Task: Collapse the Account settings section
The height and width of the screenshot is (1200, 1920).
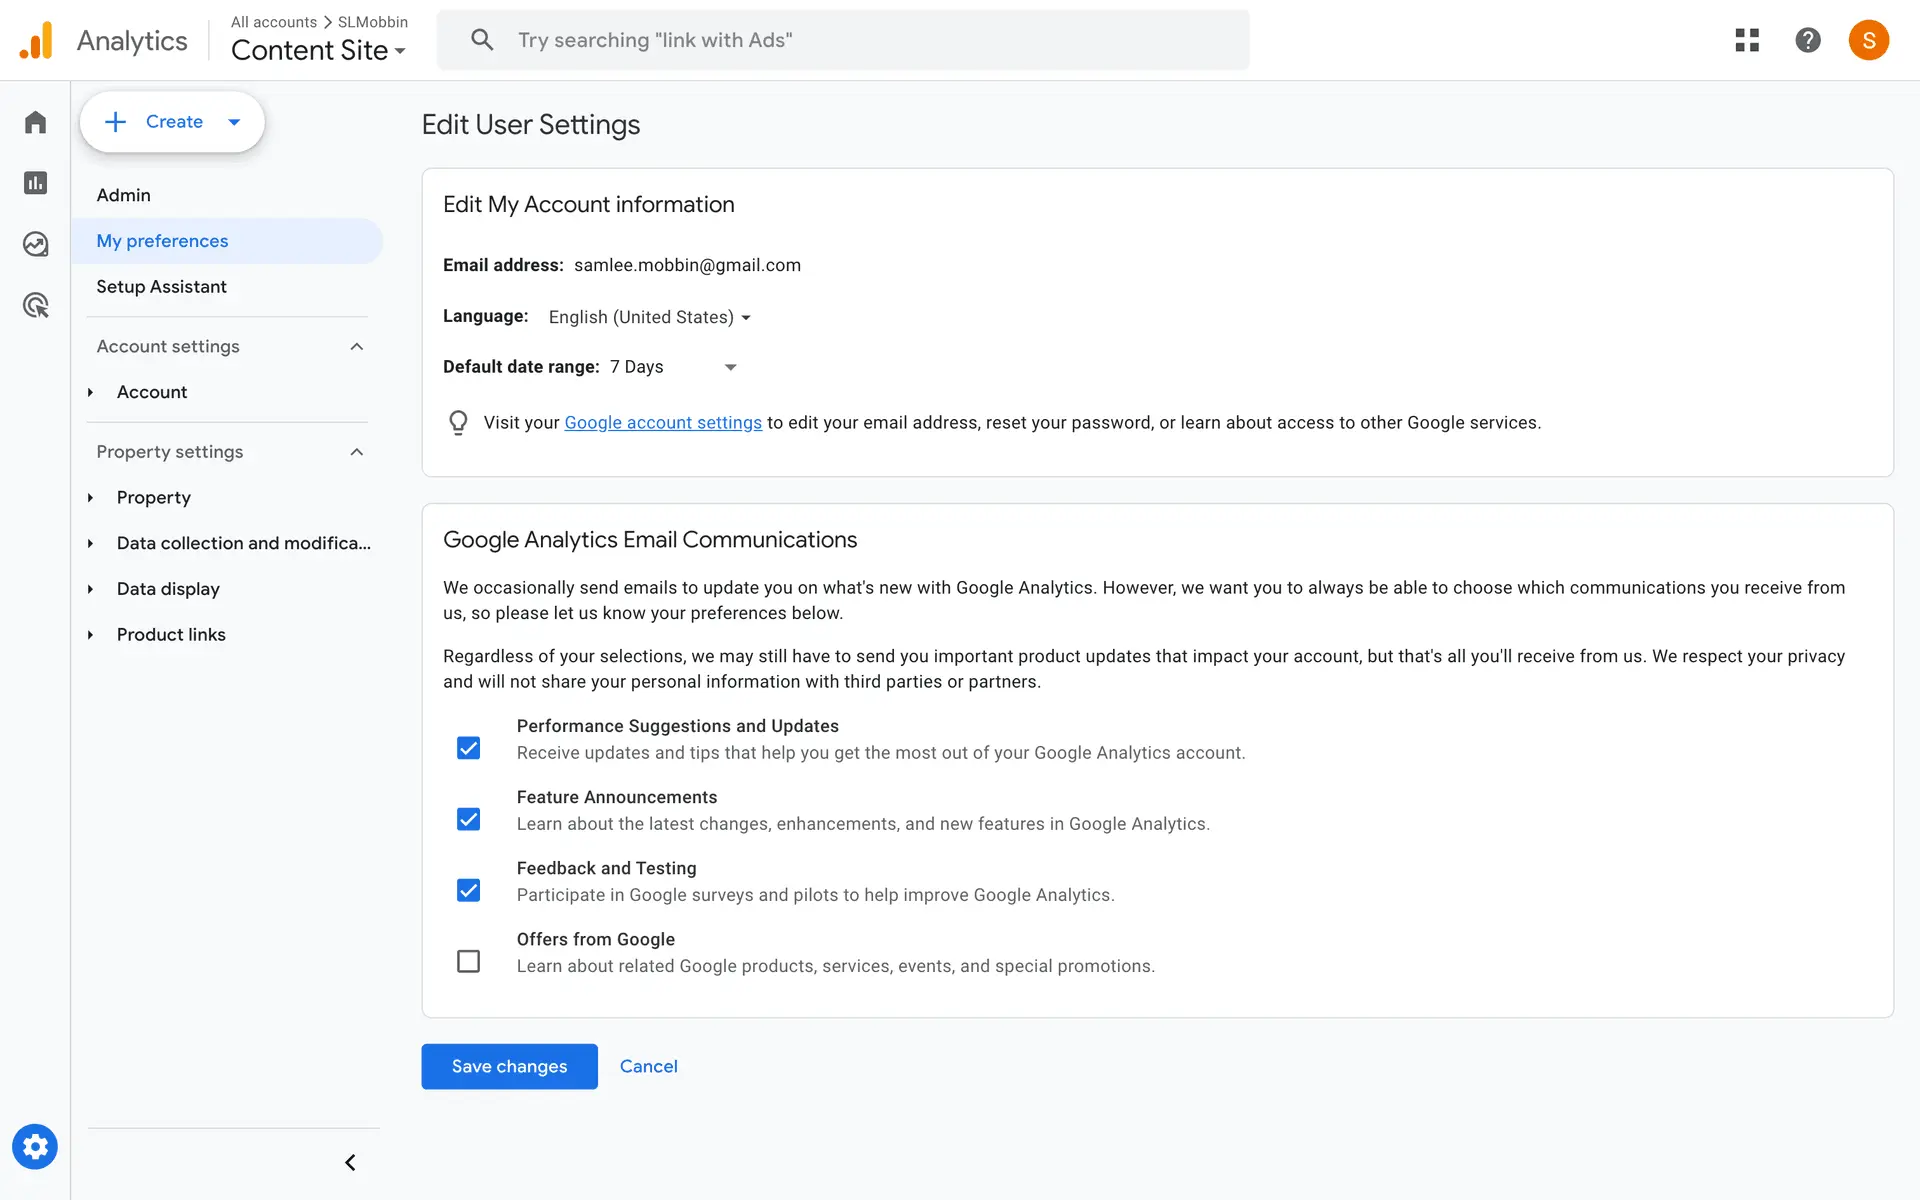Action: coord(356,347)
